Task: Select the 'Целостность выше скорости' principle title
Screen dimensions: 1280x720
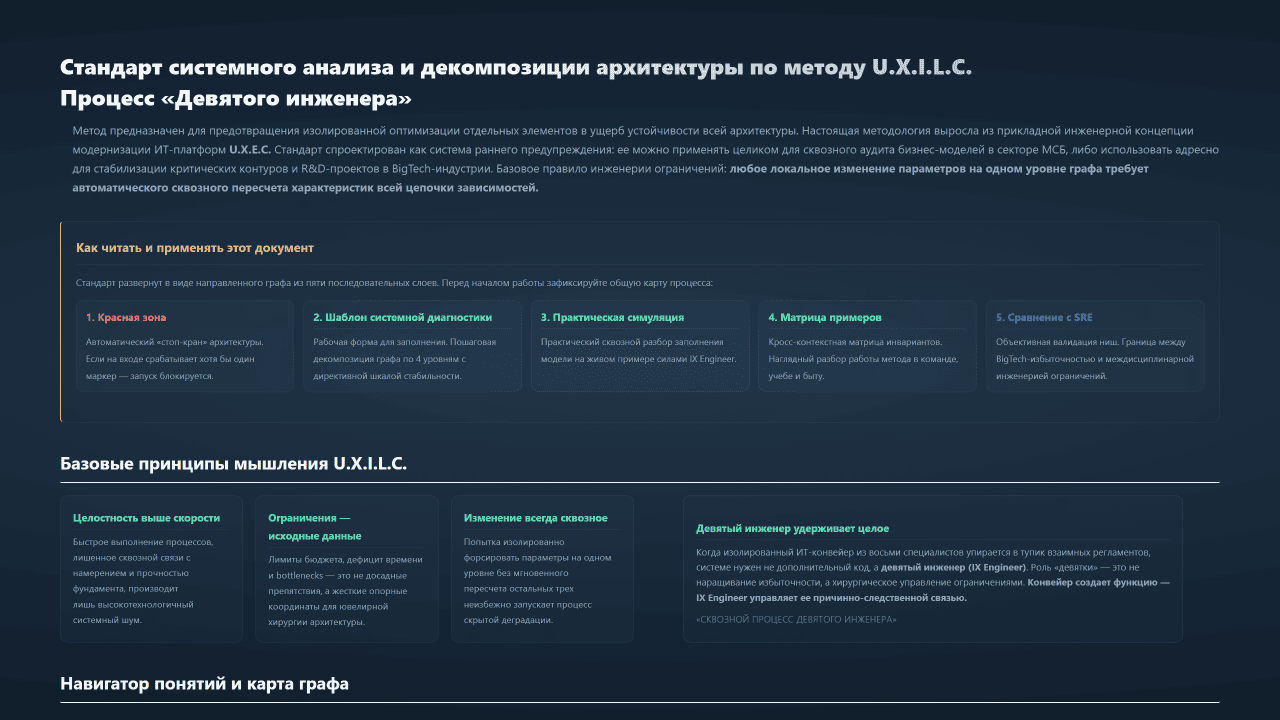Action: coord(146,518)
